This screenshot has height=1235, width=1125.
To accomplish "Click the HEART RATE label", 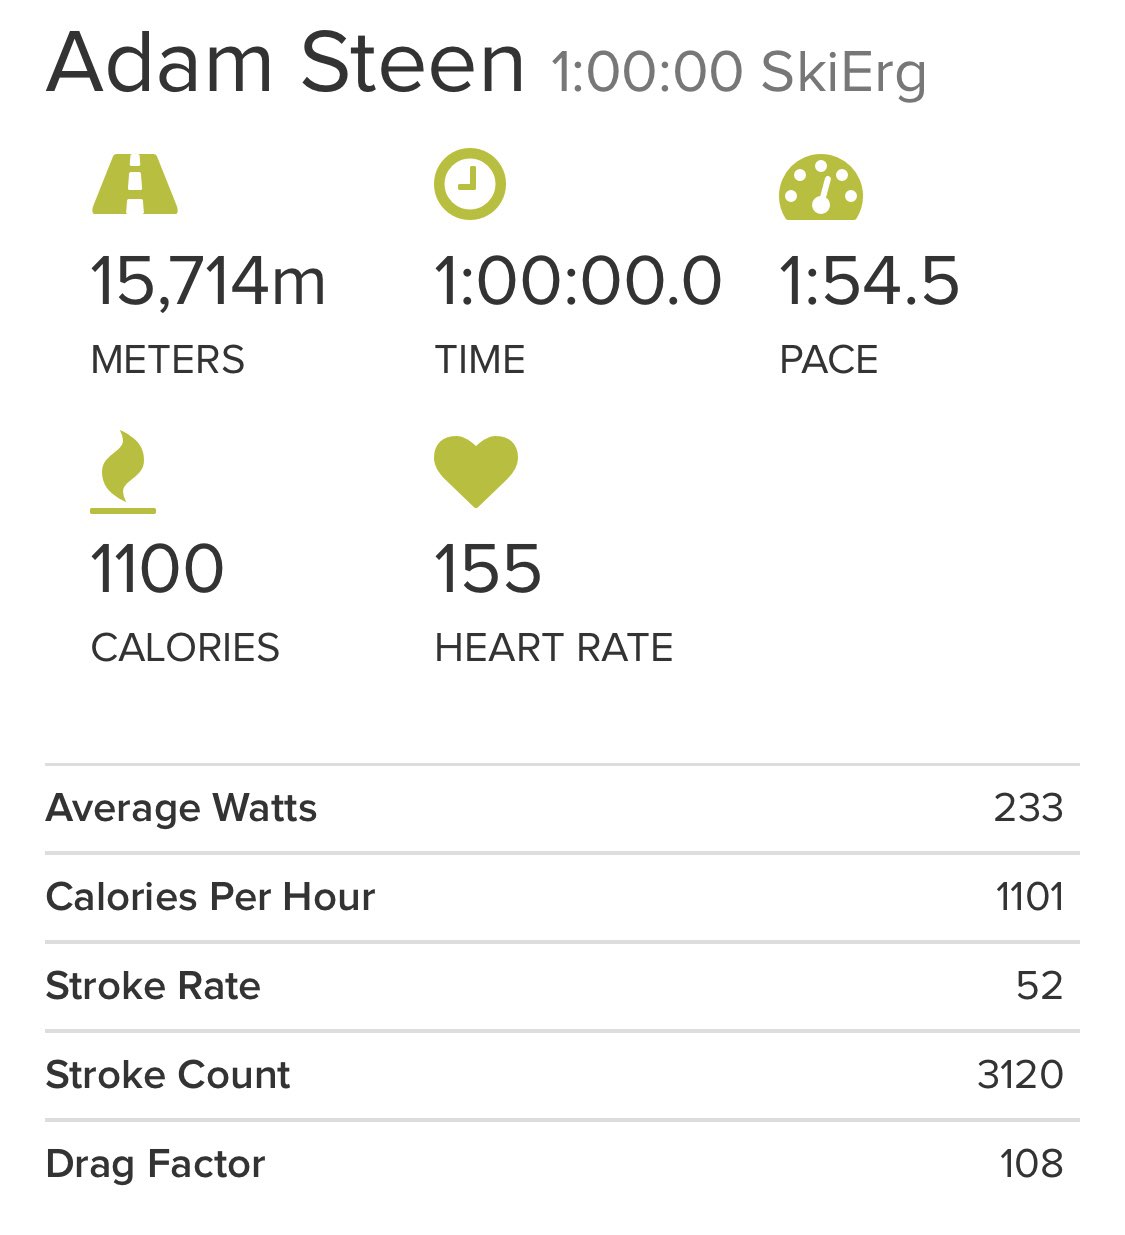I will pyautogui.click(x=554, y=648).
